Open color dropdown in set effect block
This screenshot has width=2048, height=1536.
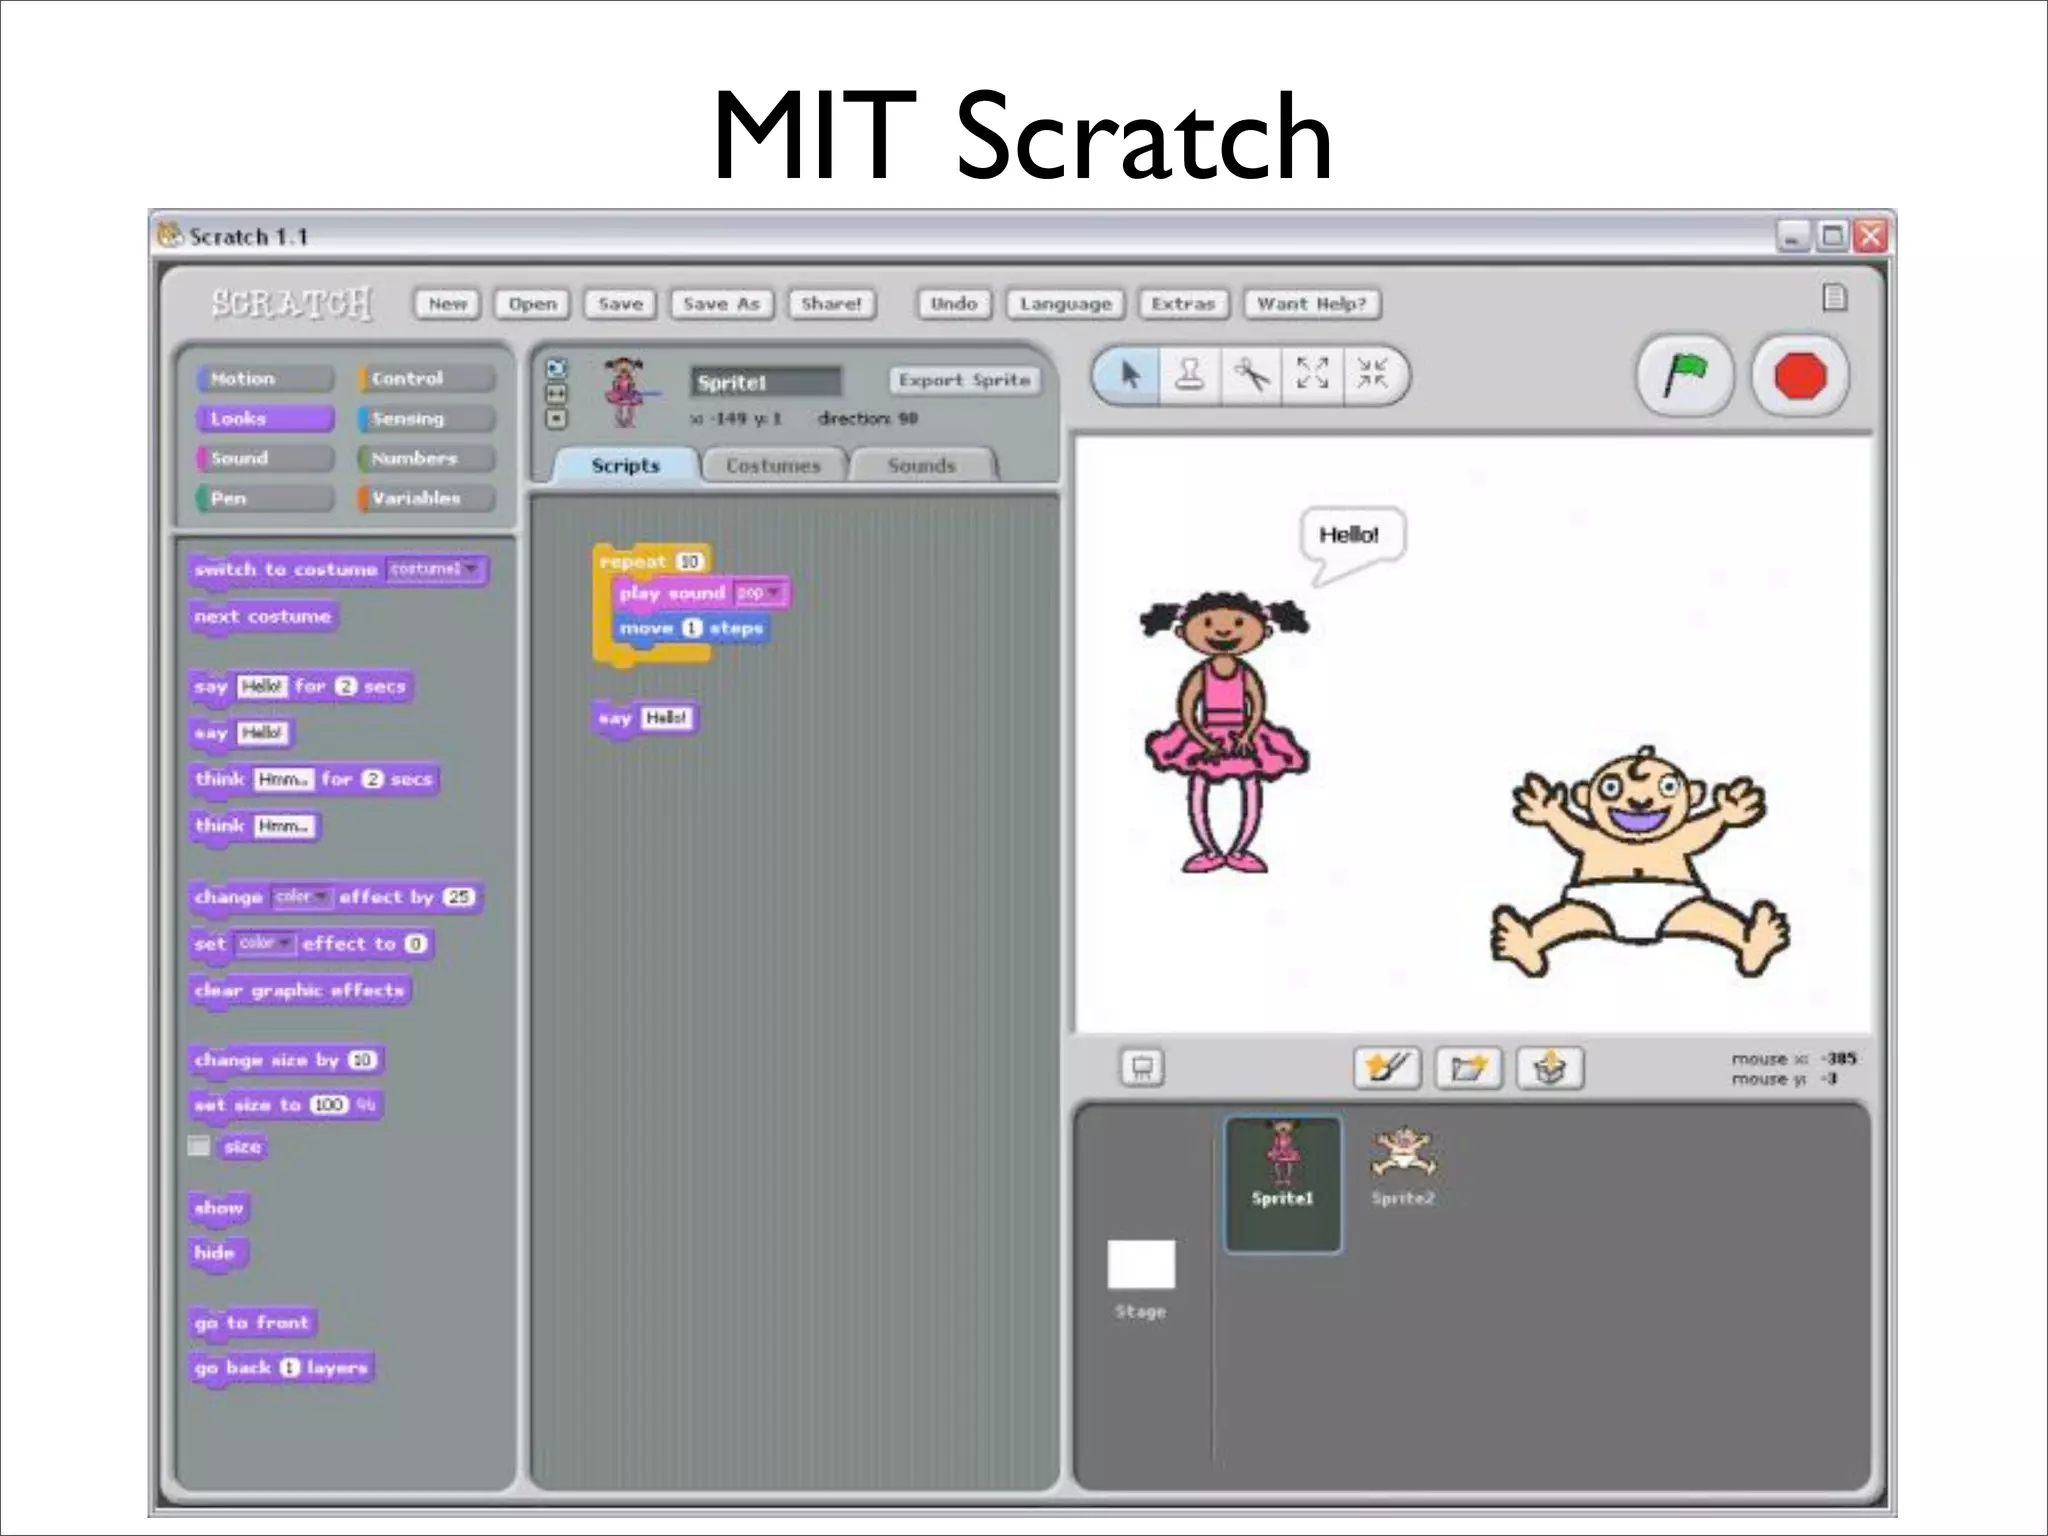pyautogui.click(x=265, y=943)
